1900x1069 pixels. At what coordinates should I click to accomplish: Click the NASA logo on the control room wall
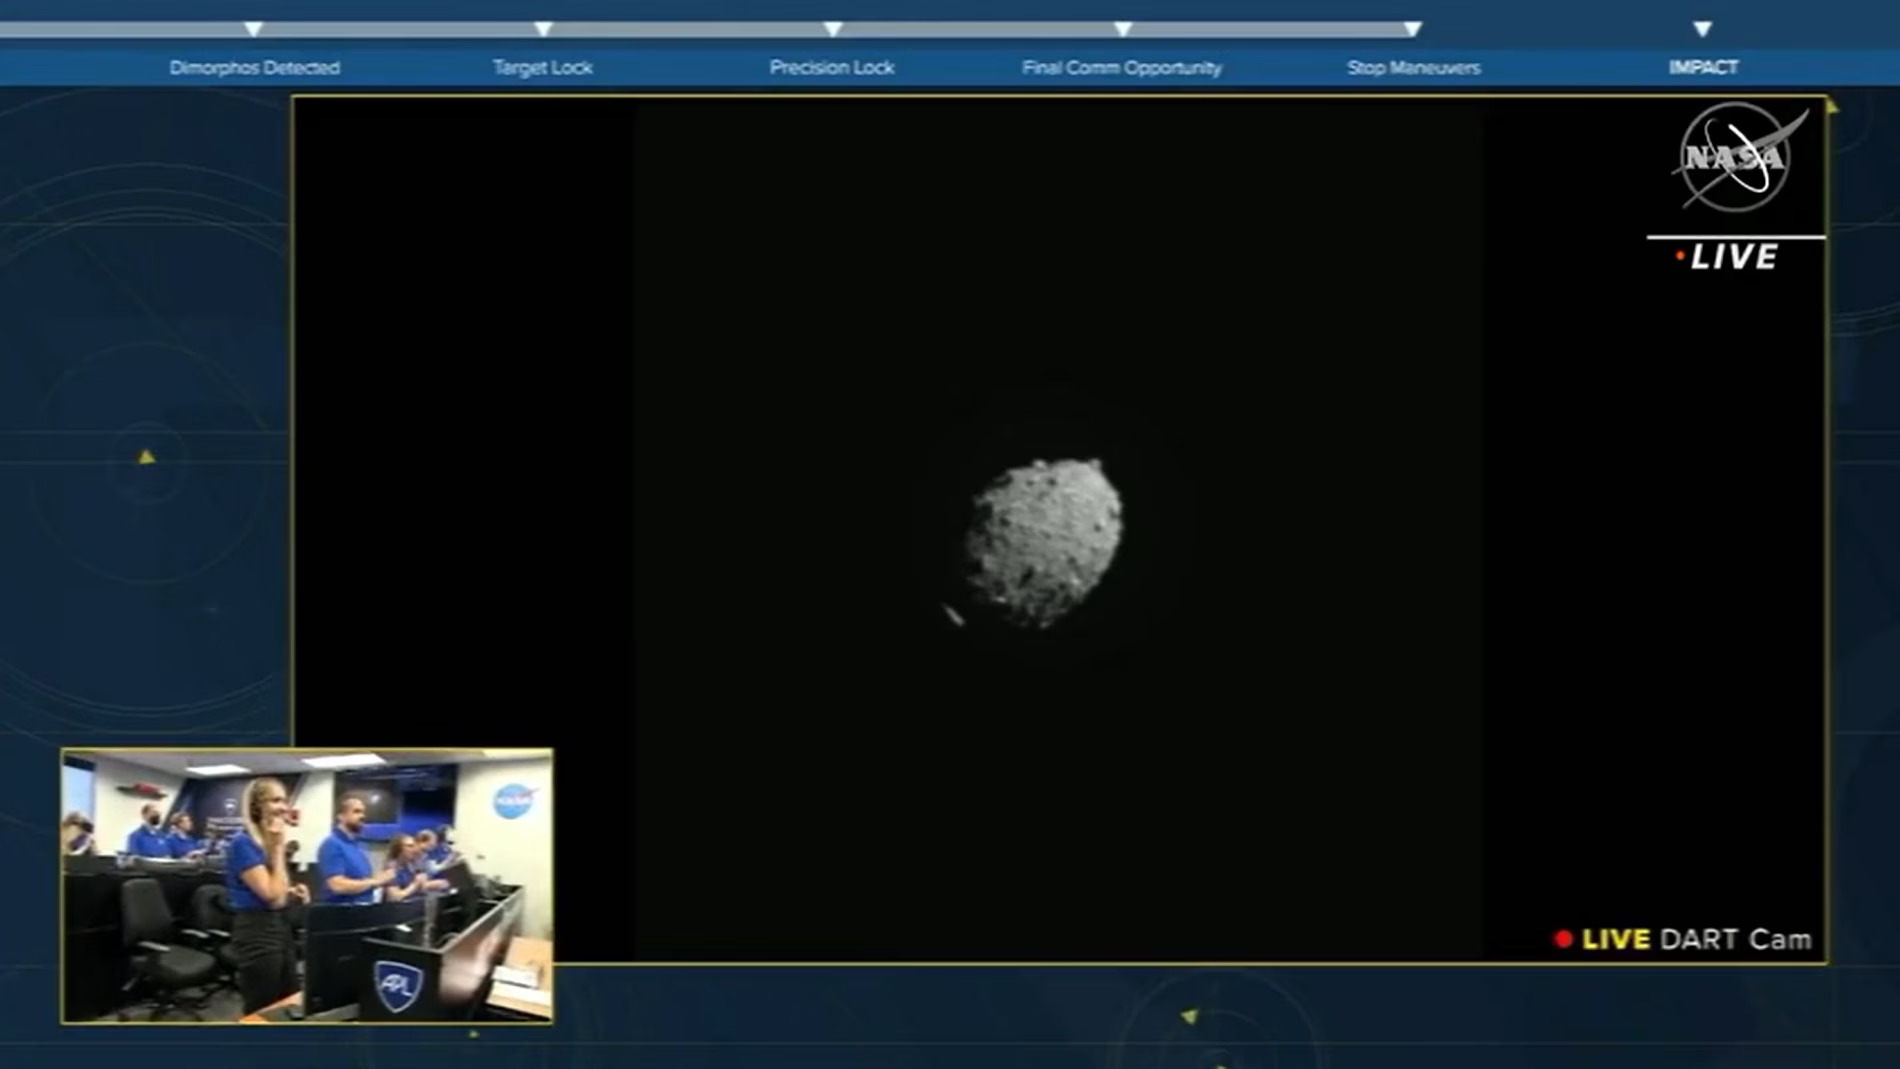click(513, 800)
